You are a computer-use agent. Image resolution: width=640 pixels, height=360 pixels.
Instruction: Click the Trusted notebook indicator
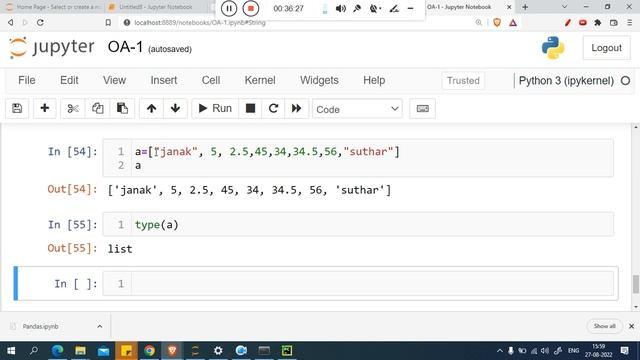click(463, 81)
